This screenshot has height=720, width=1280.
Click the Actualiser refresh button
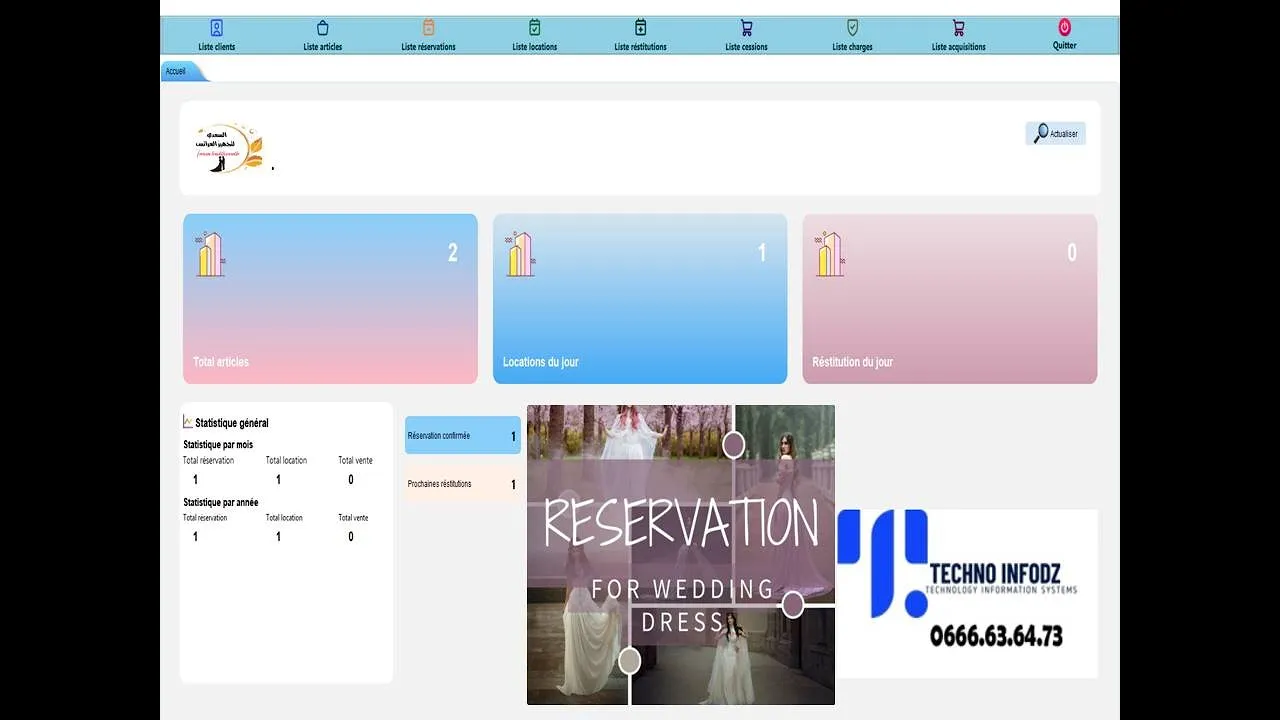[x=1055, y=134]
